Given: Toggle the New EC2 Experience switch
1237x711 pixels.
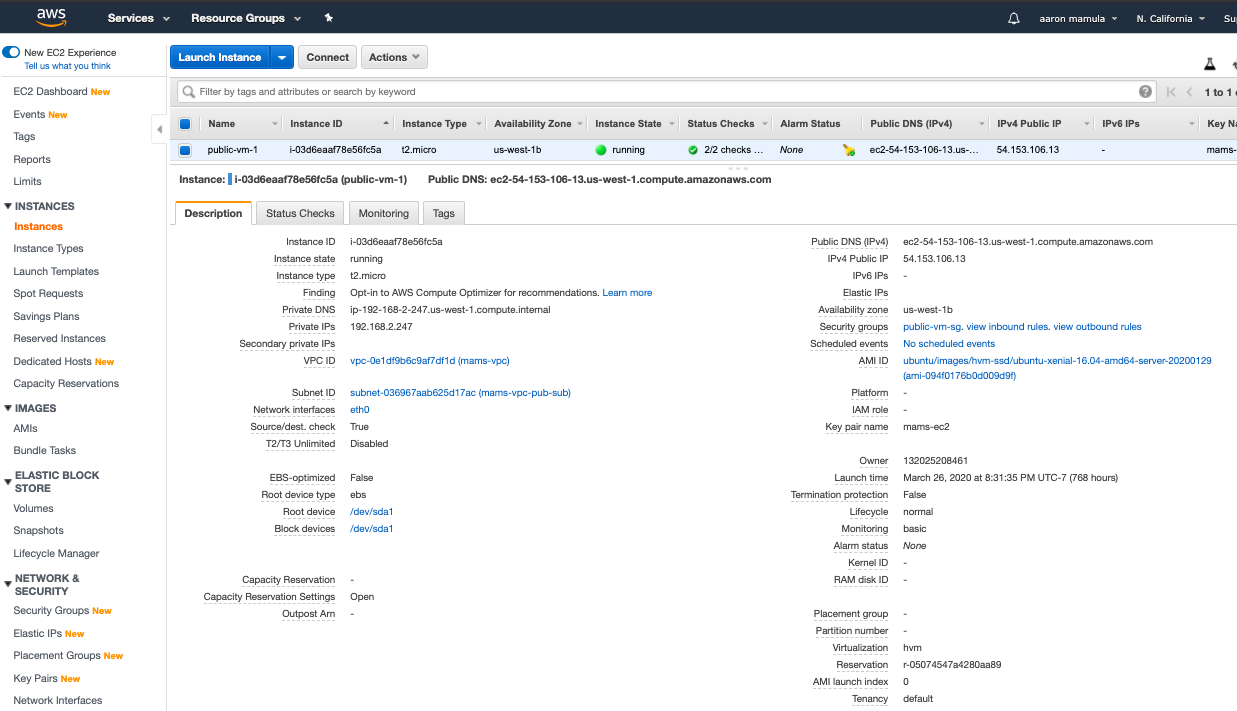Looking at the screenshot, I should pos(11,52).
